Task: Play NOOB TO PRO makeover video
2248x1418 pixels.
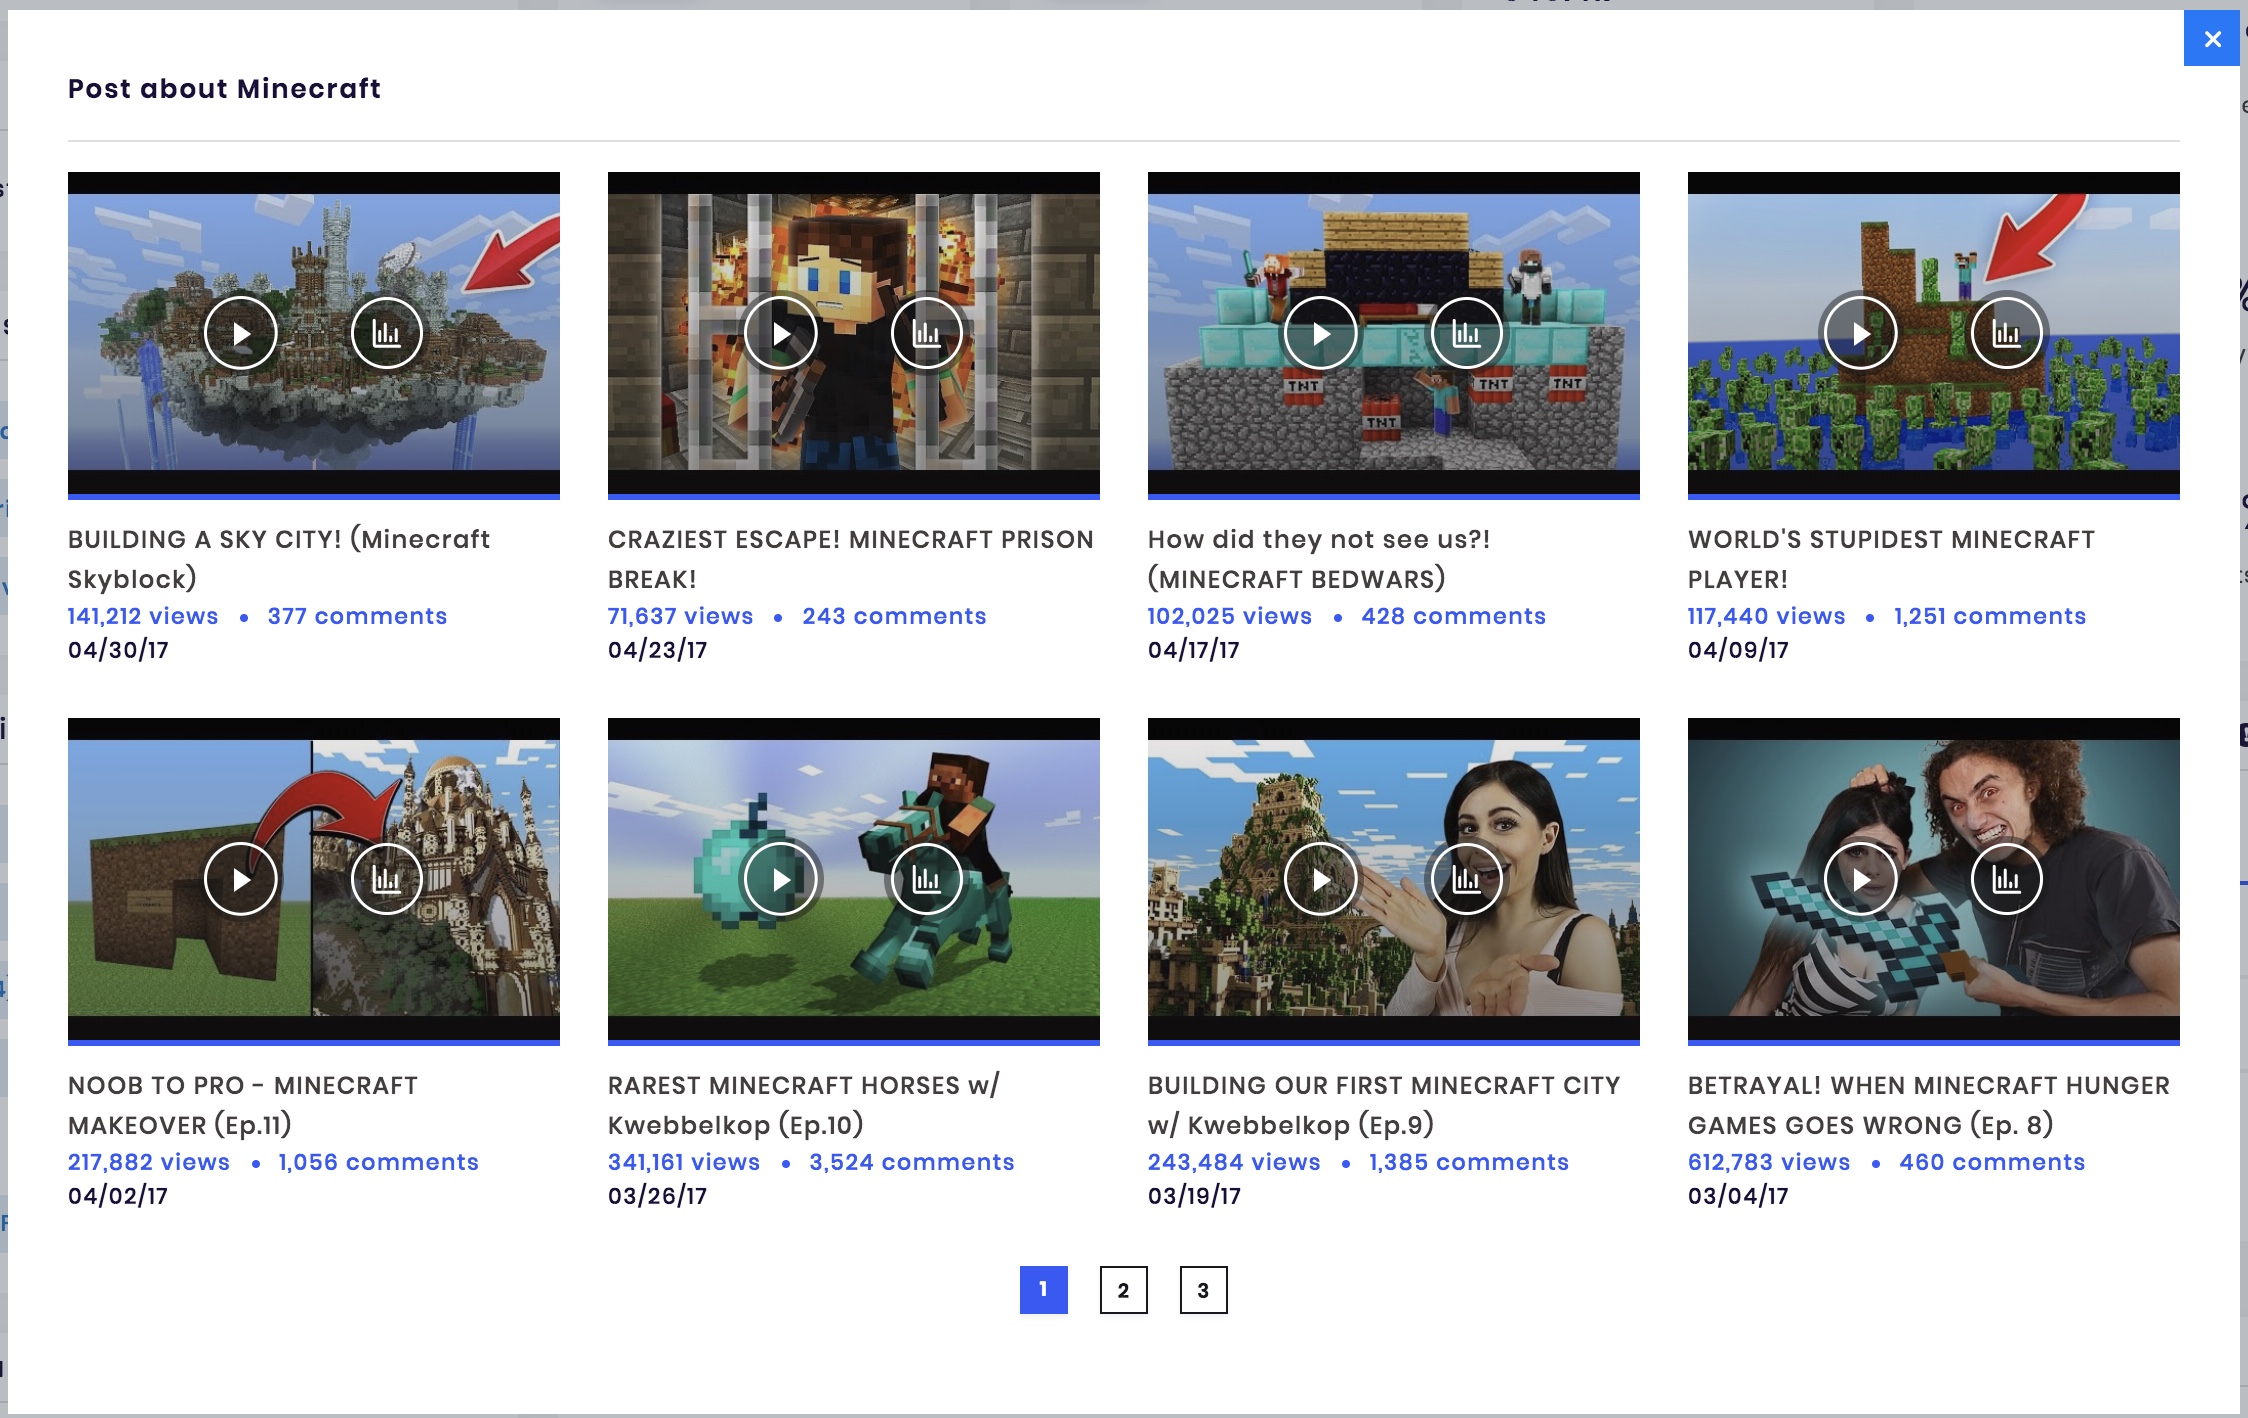Action: click(241, 879)
